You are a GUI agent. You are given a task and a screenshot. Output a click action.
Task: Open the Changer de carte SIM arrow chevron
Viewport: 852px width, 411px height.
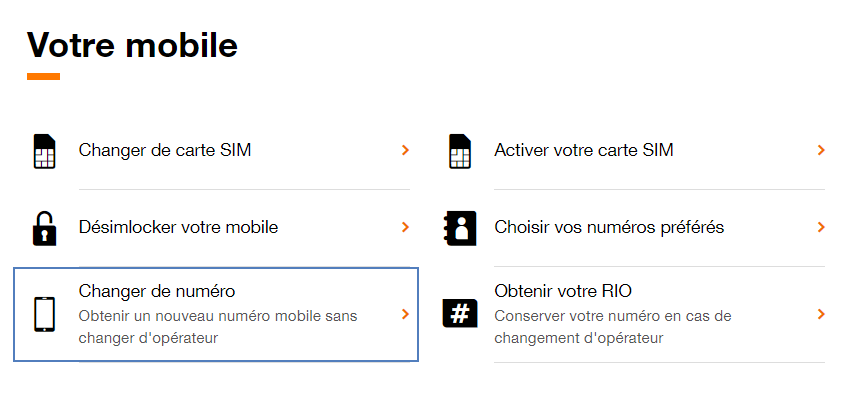(405, 150)
